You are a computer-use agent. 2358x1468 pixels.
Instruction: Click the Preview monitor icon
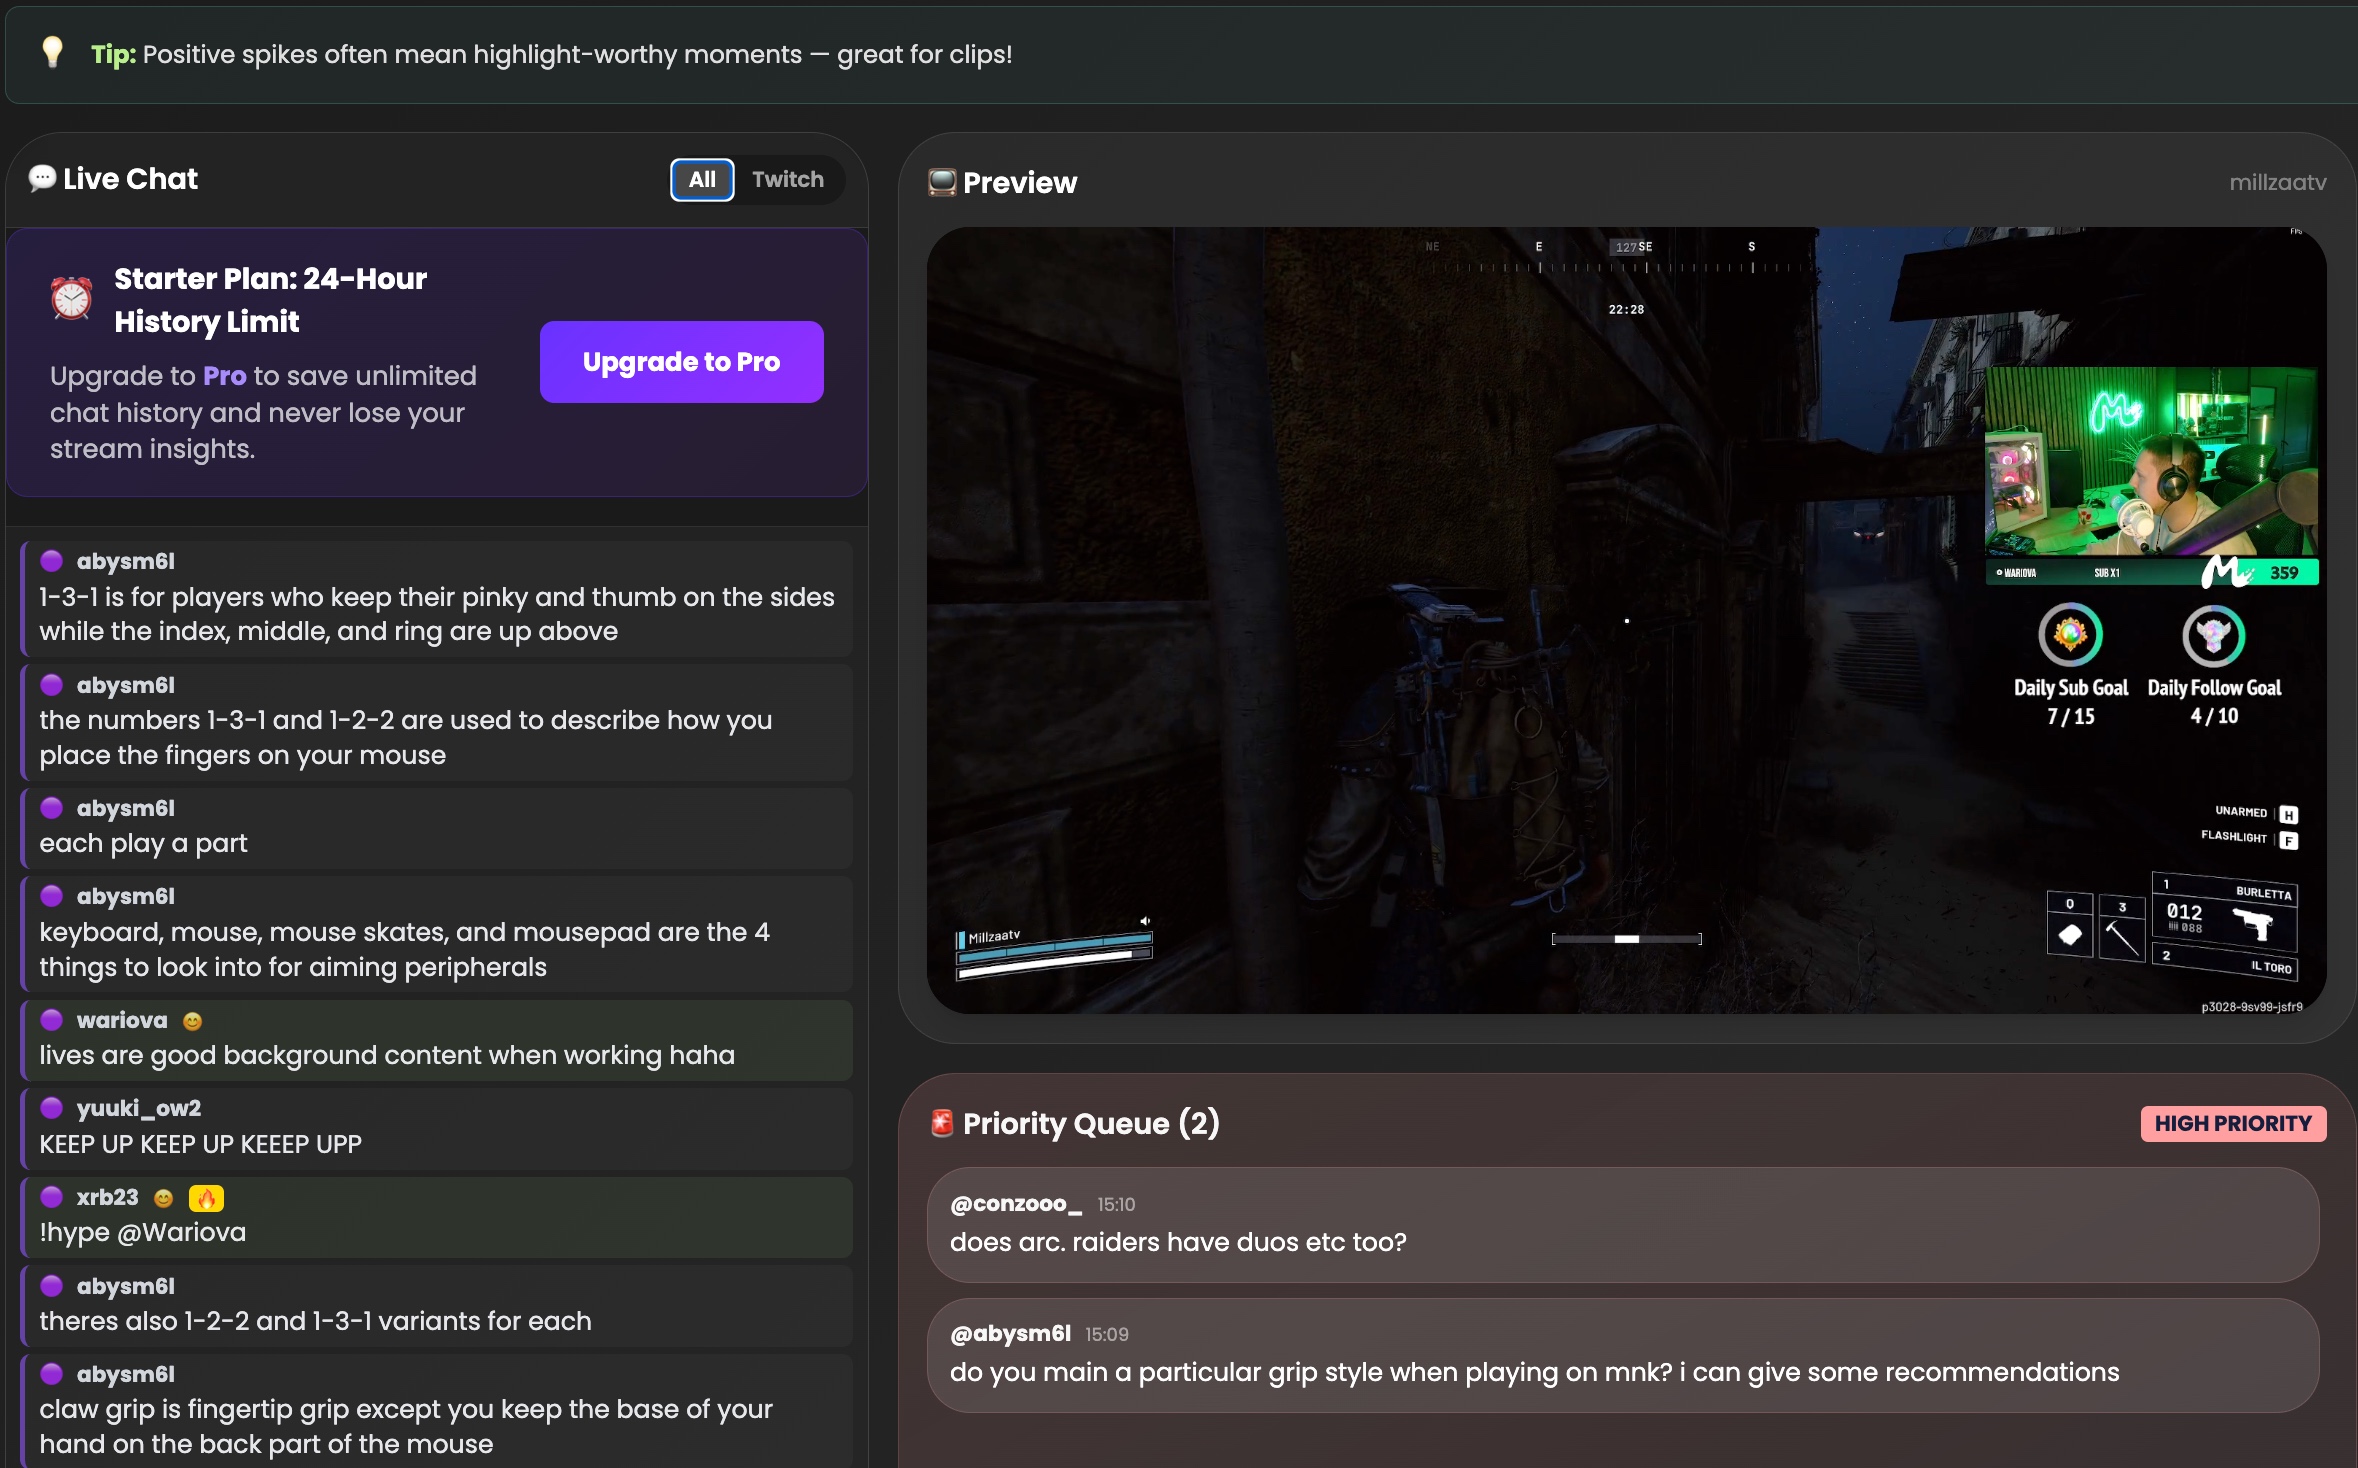(941, 183)
